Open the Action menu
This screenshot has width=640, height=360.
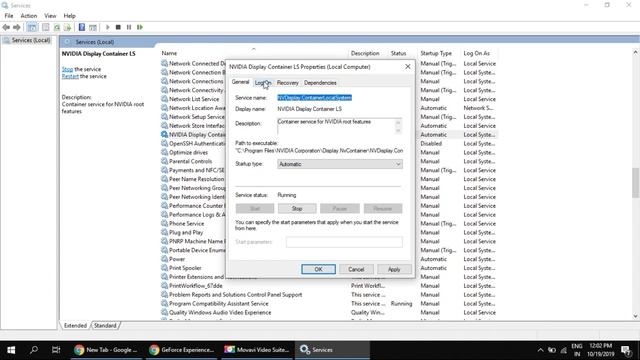(29, 16)
